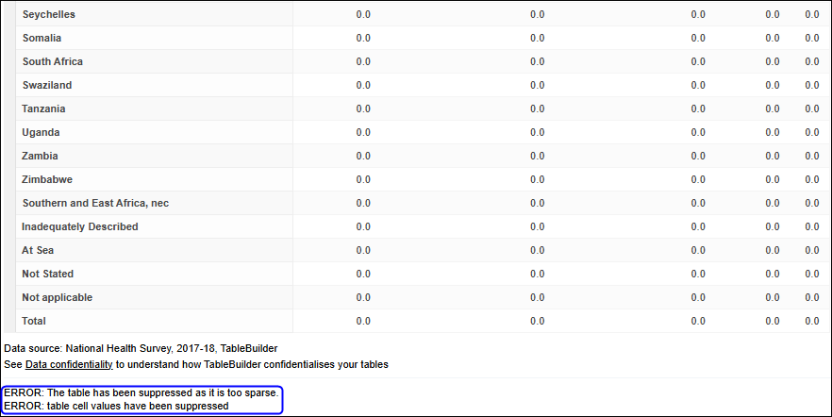Select first 0.0 cell in Total row

pyautogui.click(x=363, y=321)
